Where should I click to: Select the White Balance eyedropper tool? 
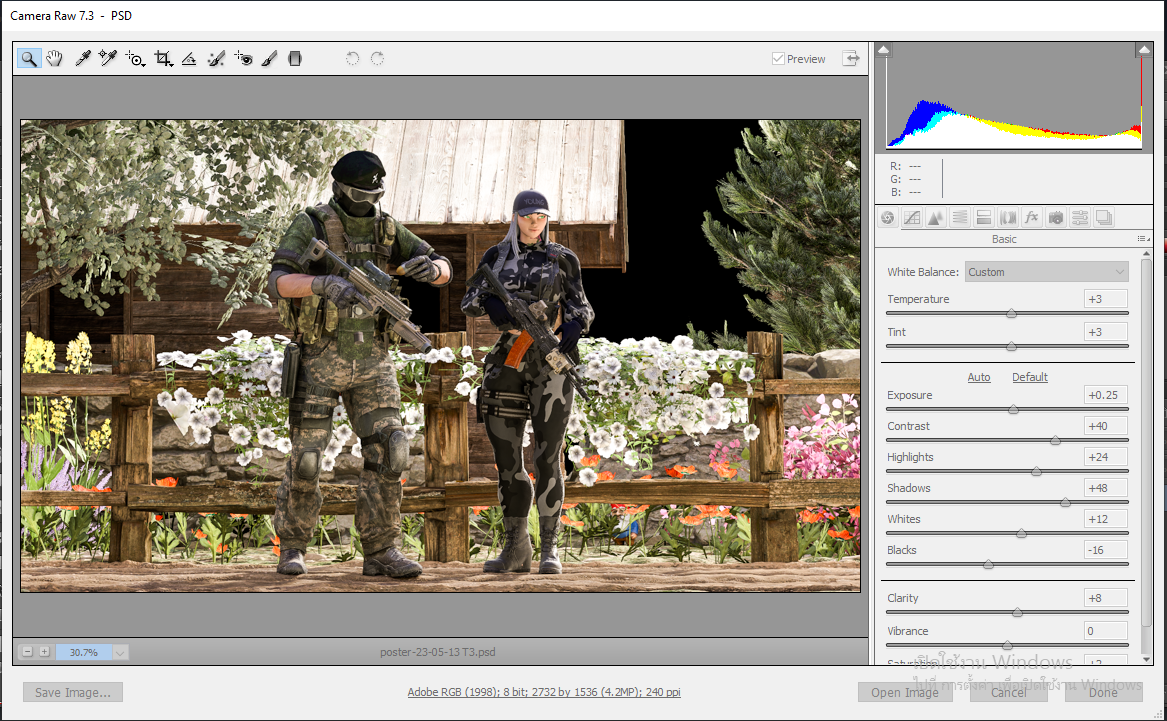click(x=83, y=59)
